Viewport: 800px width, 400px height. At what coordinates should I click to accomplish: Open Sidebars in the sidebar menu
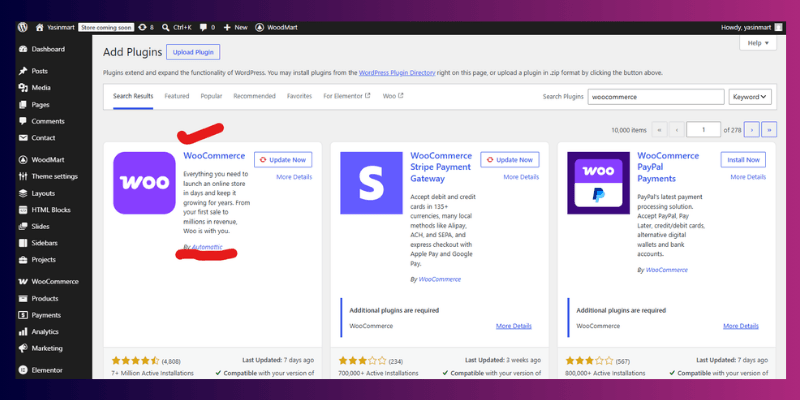(x=44, y=243)
